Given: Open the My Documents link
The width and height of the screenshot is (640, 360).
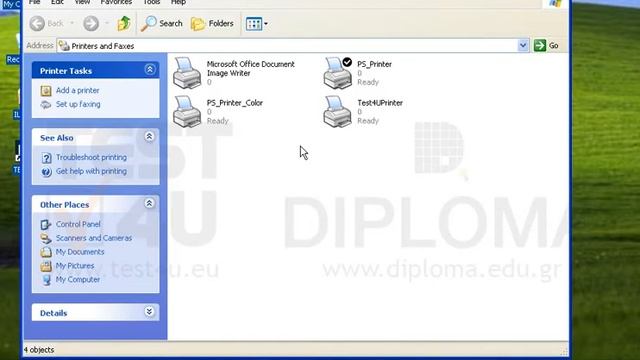Looking at the screenshot, I should coord(80,252).
